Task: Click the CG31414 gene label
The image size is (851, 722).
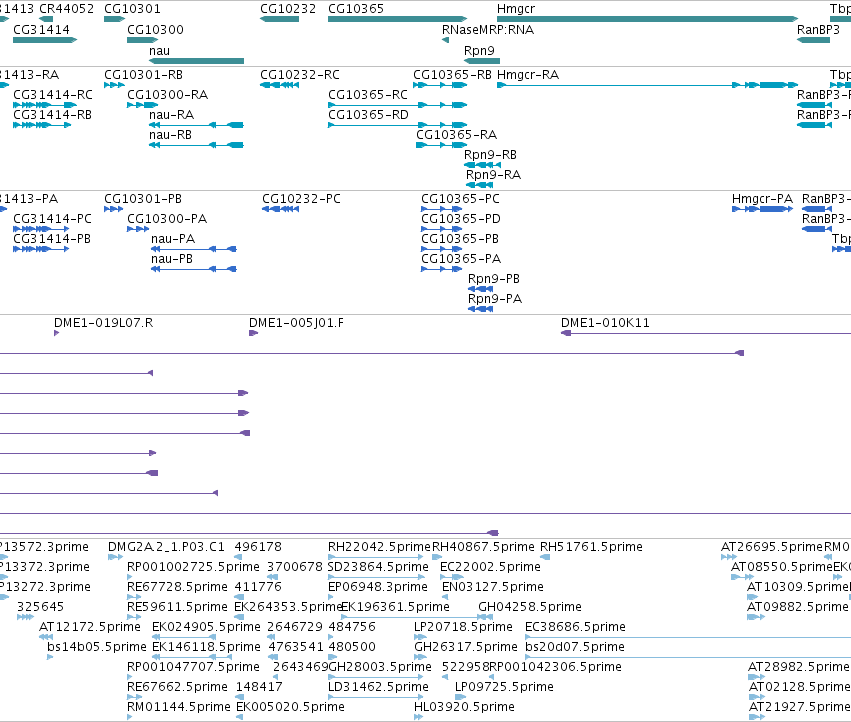Action: tap(41, 29)
